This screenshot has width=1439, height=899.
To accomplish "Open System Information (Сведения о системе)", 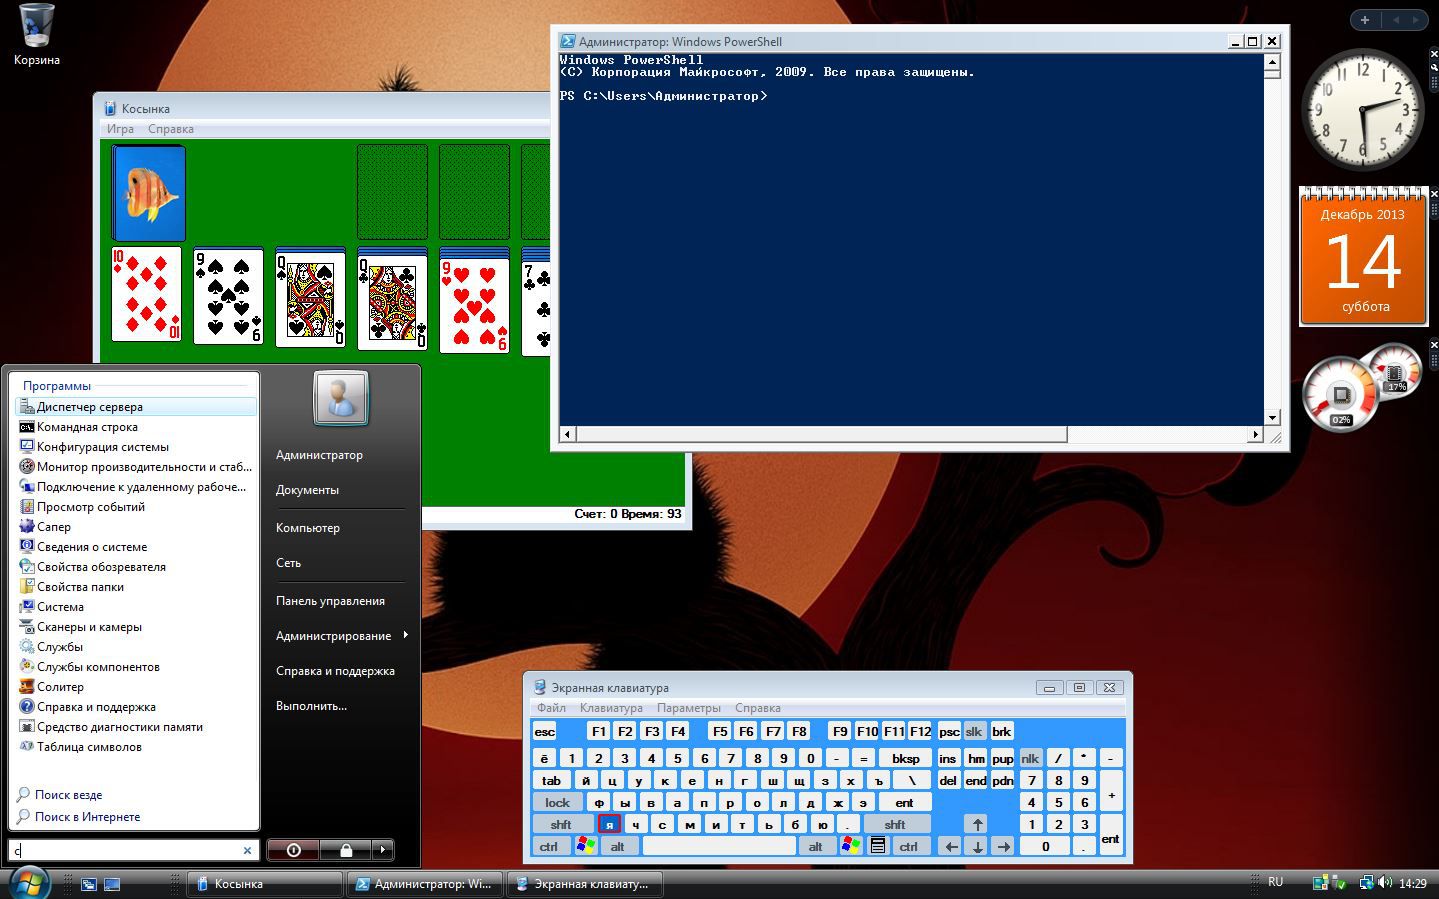I will (x=136, y=547).
